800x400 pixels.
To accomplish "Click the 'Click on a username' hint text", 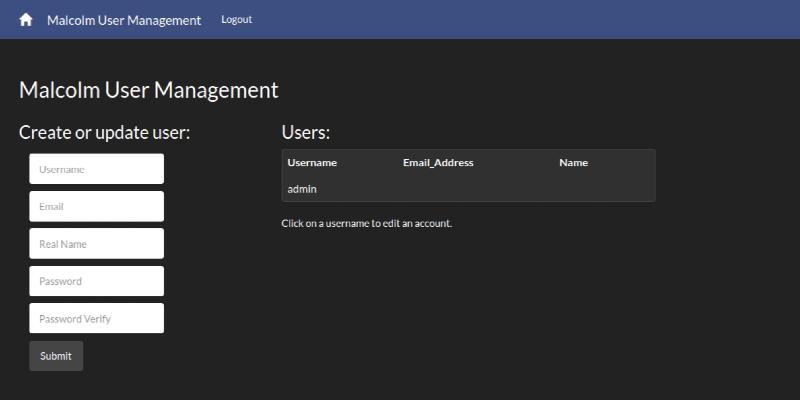I will [x=367, y=223].
